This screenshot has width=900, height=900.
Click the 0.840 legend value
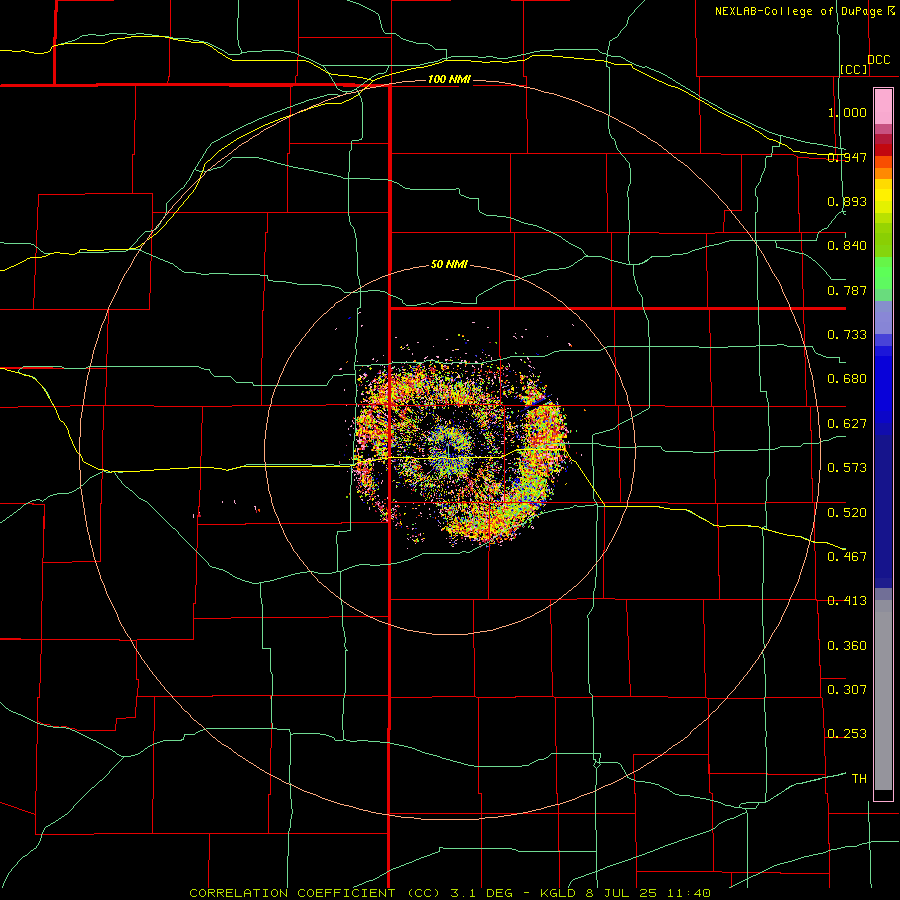point(847,246)
